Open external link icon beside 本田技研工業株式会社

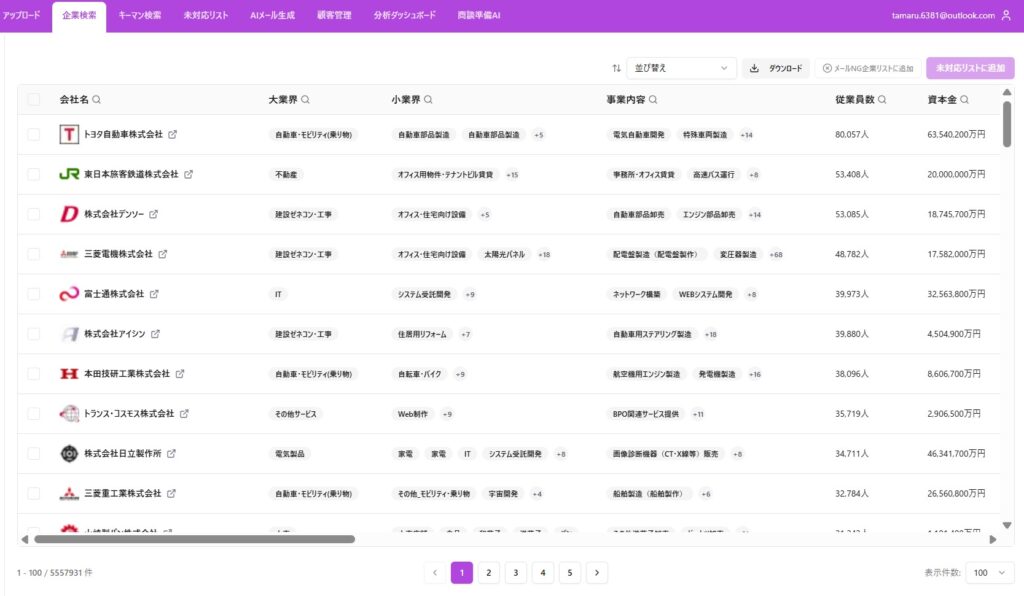(x=180, y=373)
